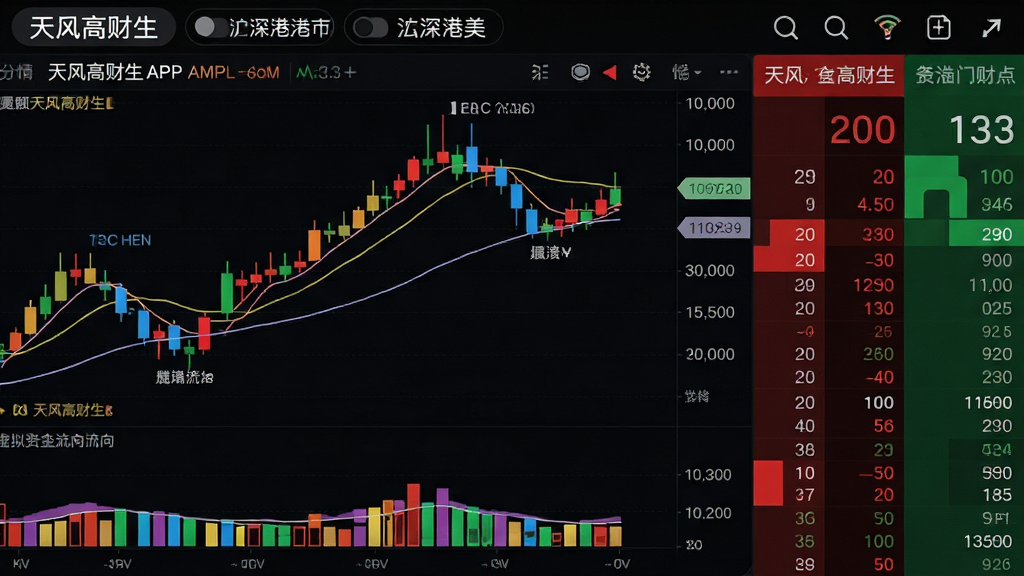Click the large white 133 price

point(982,130)
